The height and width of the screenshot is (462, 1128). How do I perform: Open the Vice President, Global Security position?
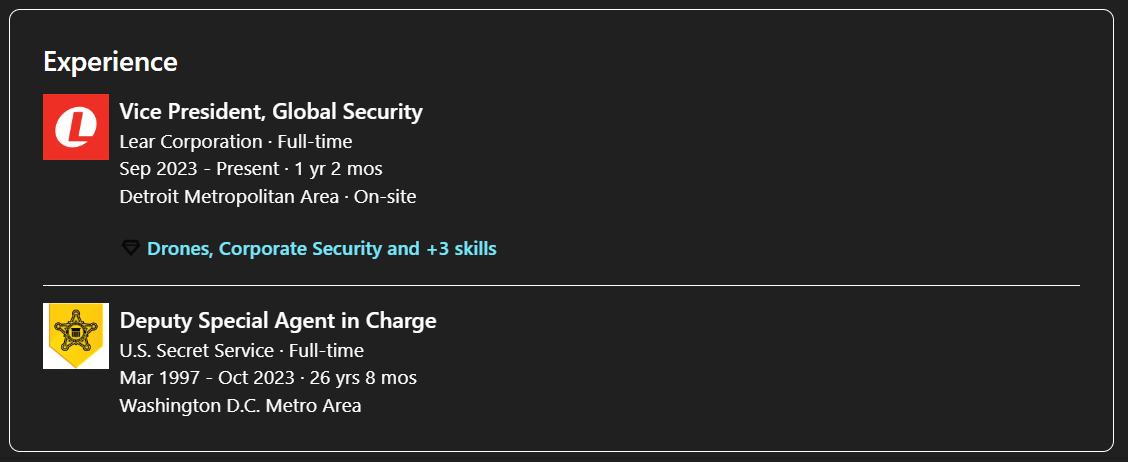[271, 112]
